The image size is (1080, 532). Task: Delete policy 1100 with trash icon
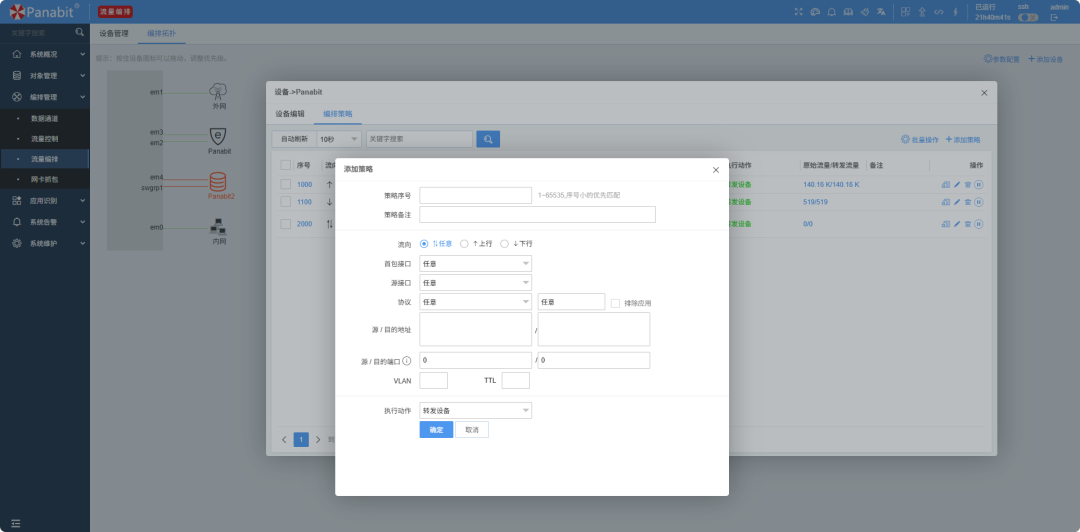click(968, 202)
